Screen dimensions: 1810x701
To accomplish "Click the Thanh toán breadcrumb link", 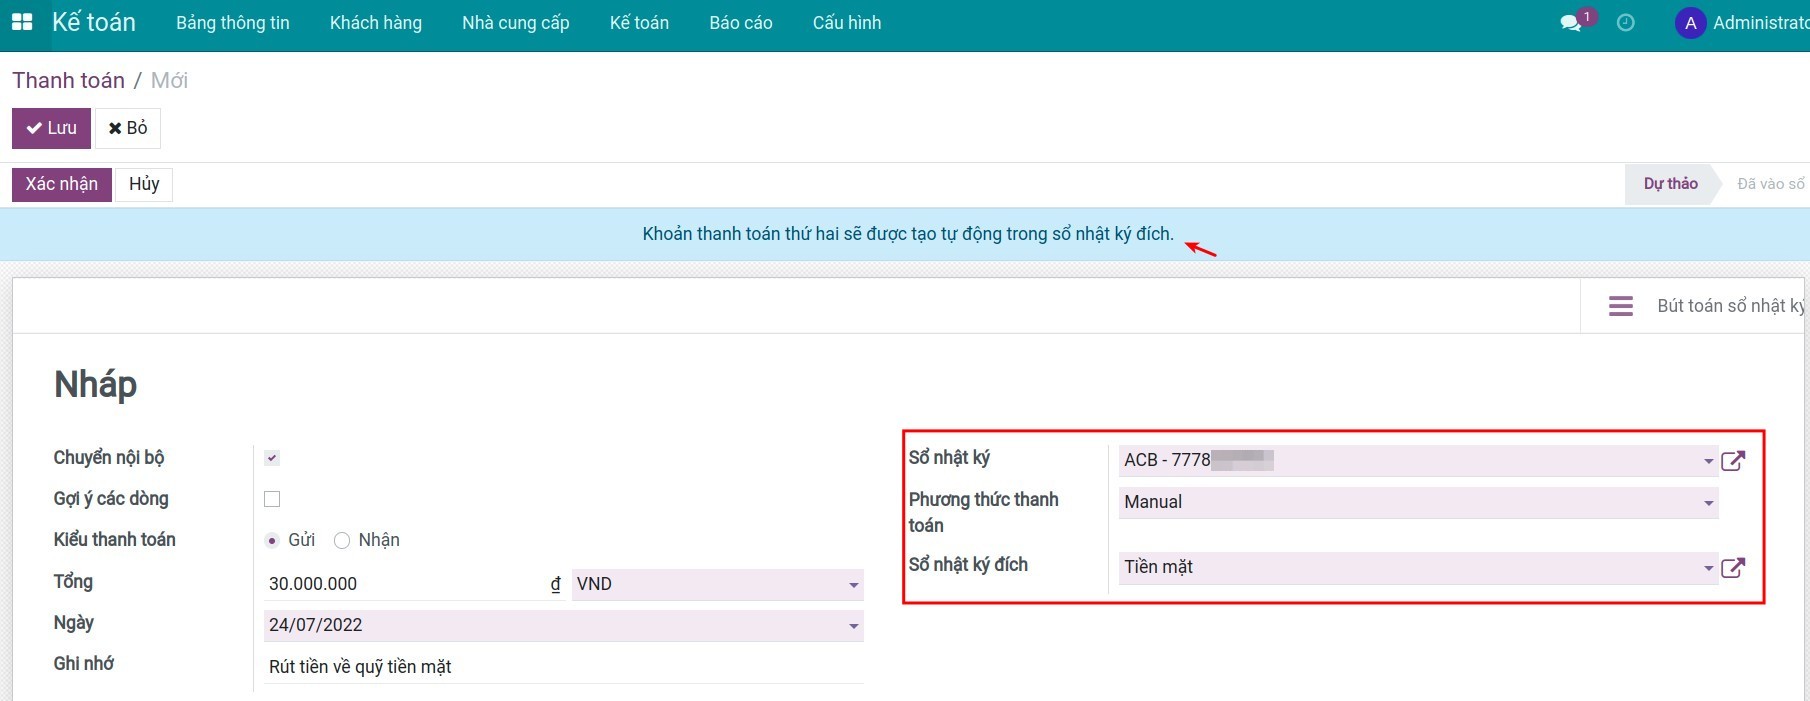I will pyautogui.click(x=68, y=81).
